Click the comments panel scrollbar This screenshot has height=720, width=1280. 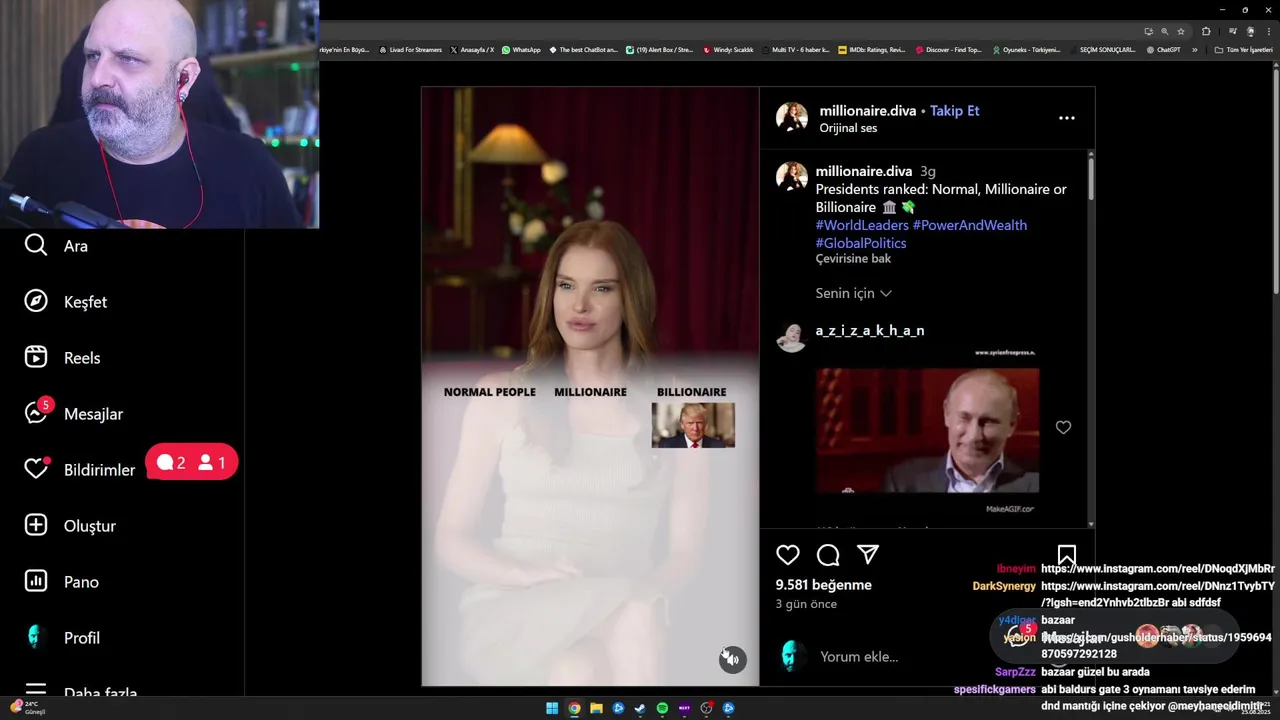tap(1090, 180)
